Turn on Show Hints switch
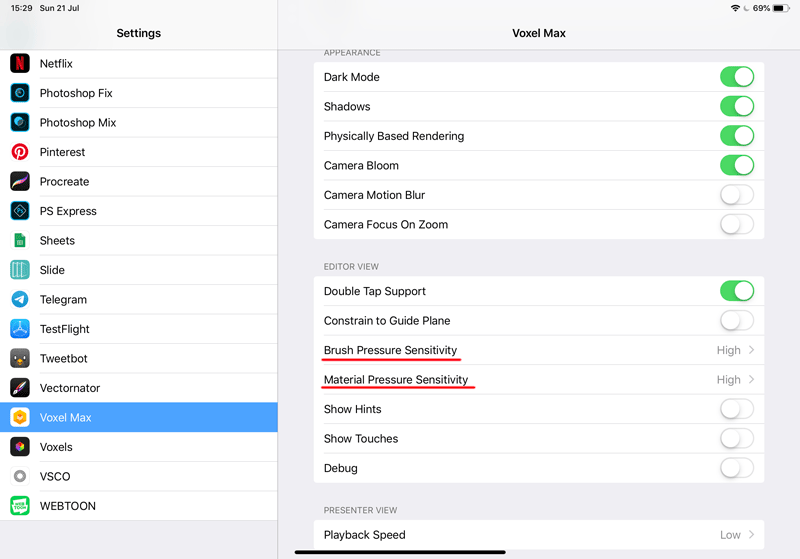800x559 pixels. coord(737,409)
